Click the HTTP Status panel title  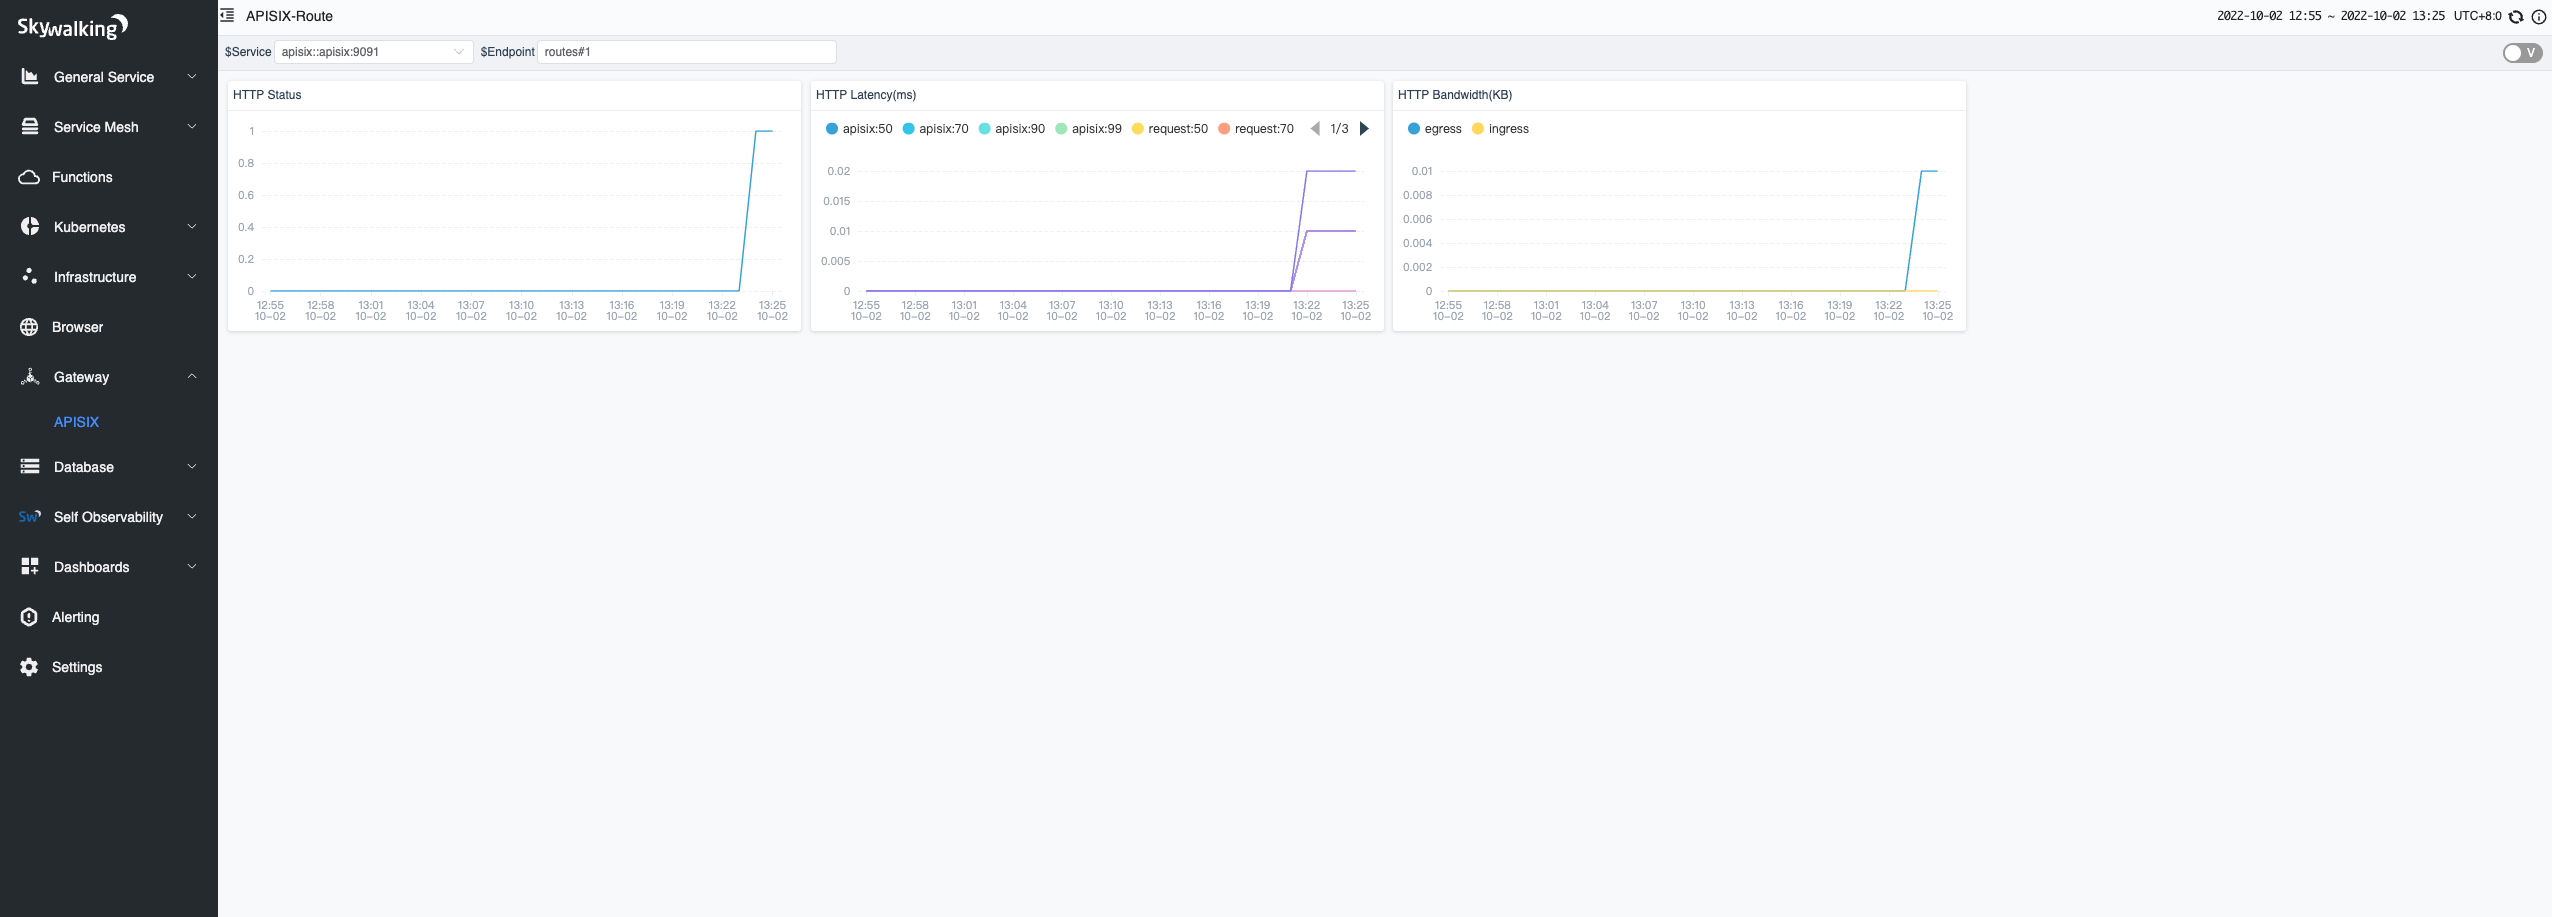click(x=267, y=95)
